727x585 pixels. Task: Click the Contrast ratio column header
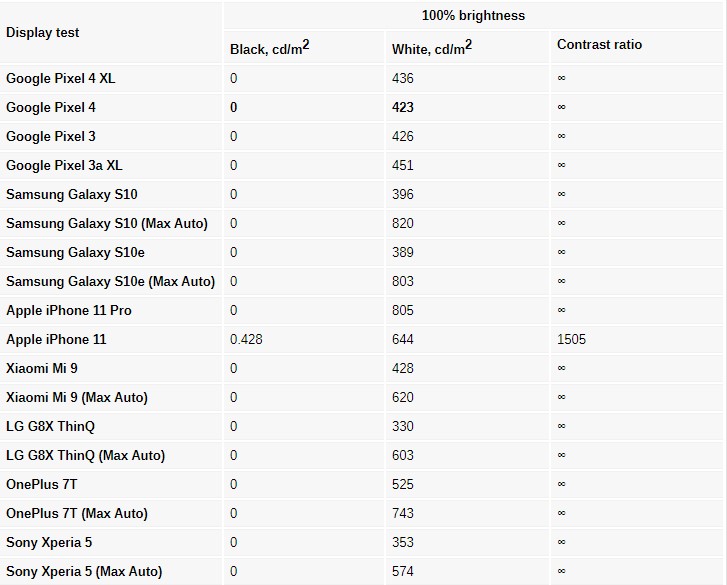tap(599, 45)
